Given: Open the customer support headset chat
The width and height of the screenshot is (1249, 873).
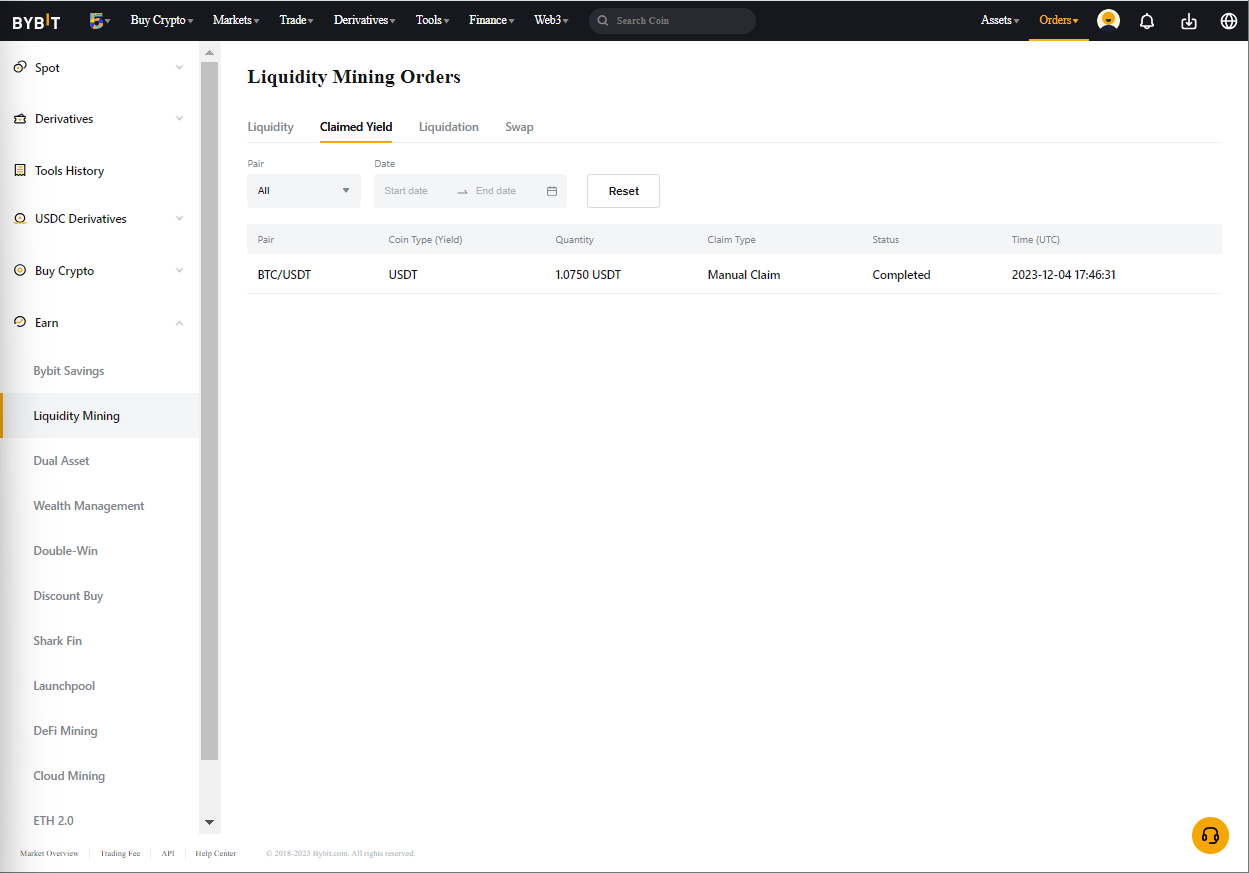Looking at the screenshot, I should tap(1210, 835).
